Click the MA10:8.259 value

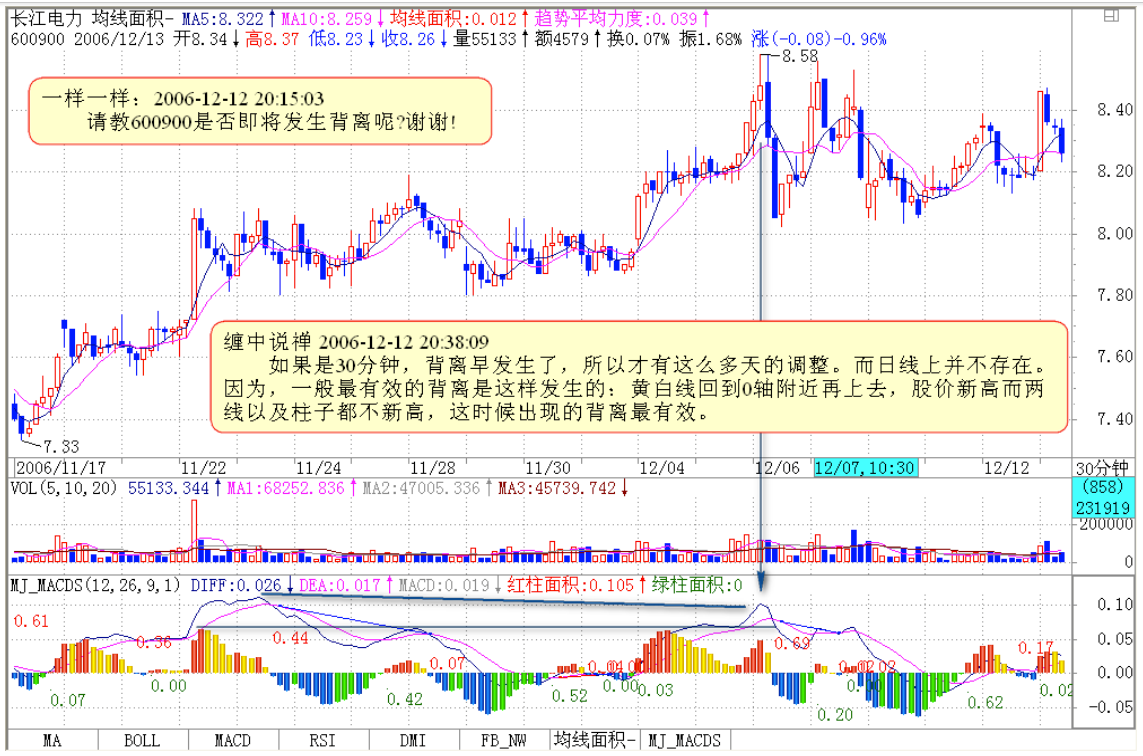[327, 18]
